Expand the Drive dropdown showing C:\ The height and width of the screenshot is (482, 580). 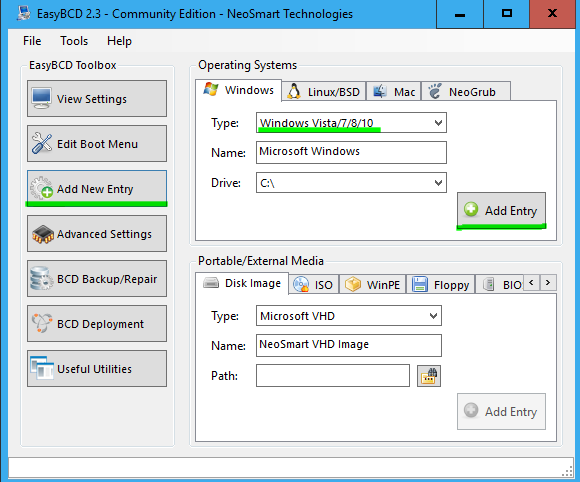(351, 182)
